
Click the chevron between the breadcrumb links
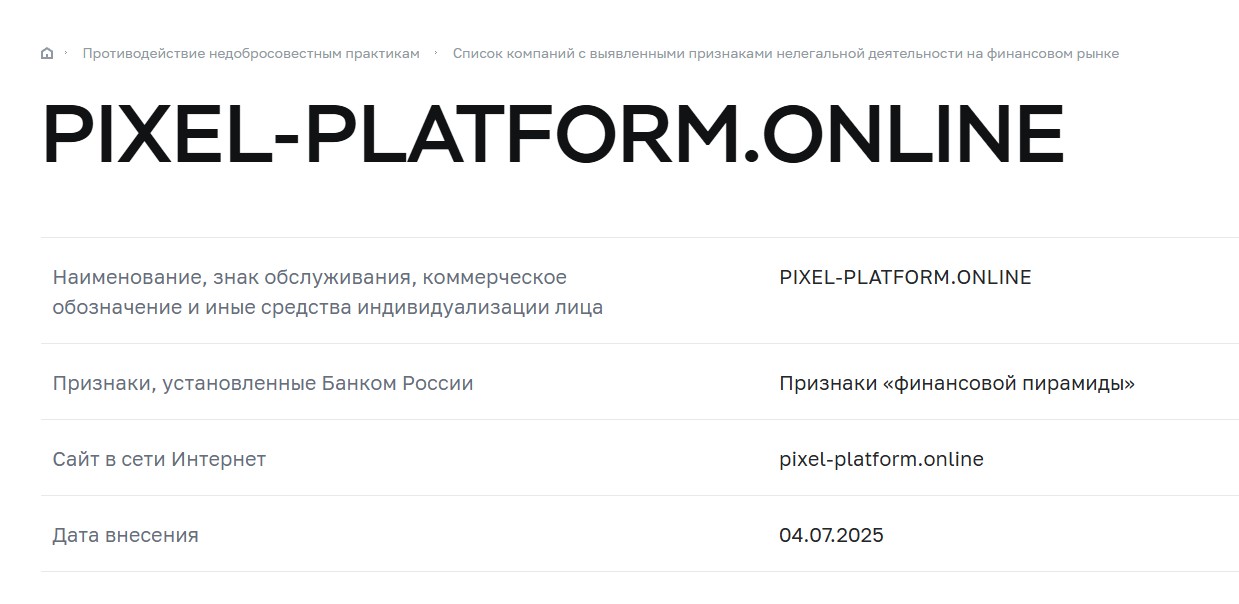point(435,53)
